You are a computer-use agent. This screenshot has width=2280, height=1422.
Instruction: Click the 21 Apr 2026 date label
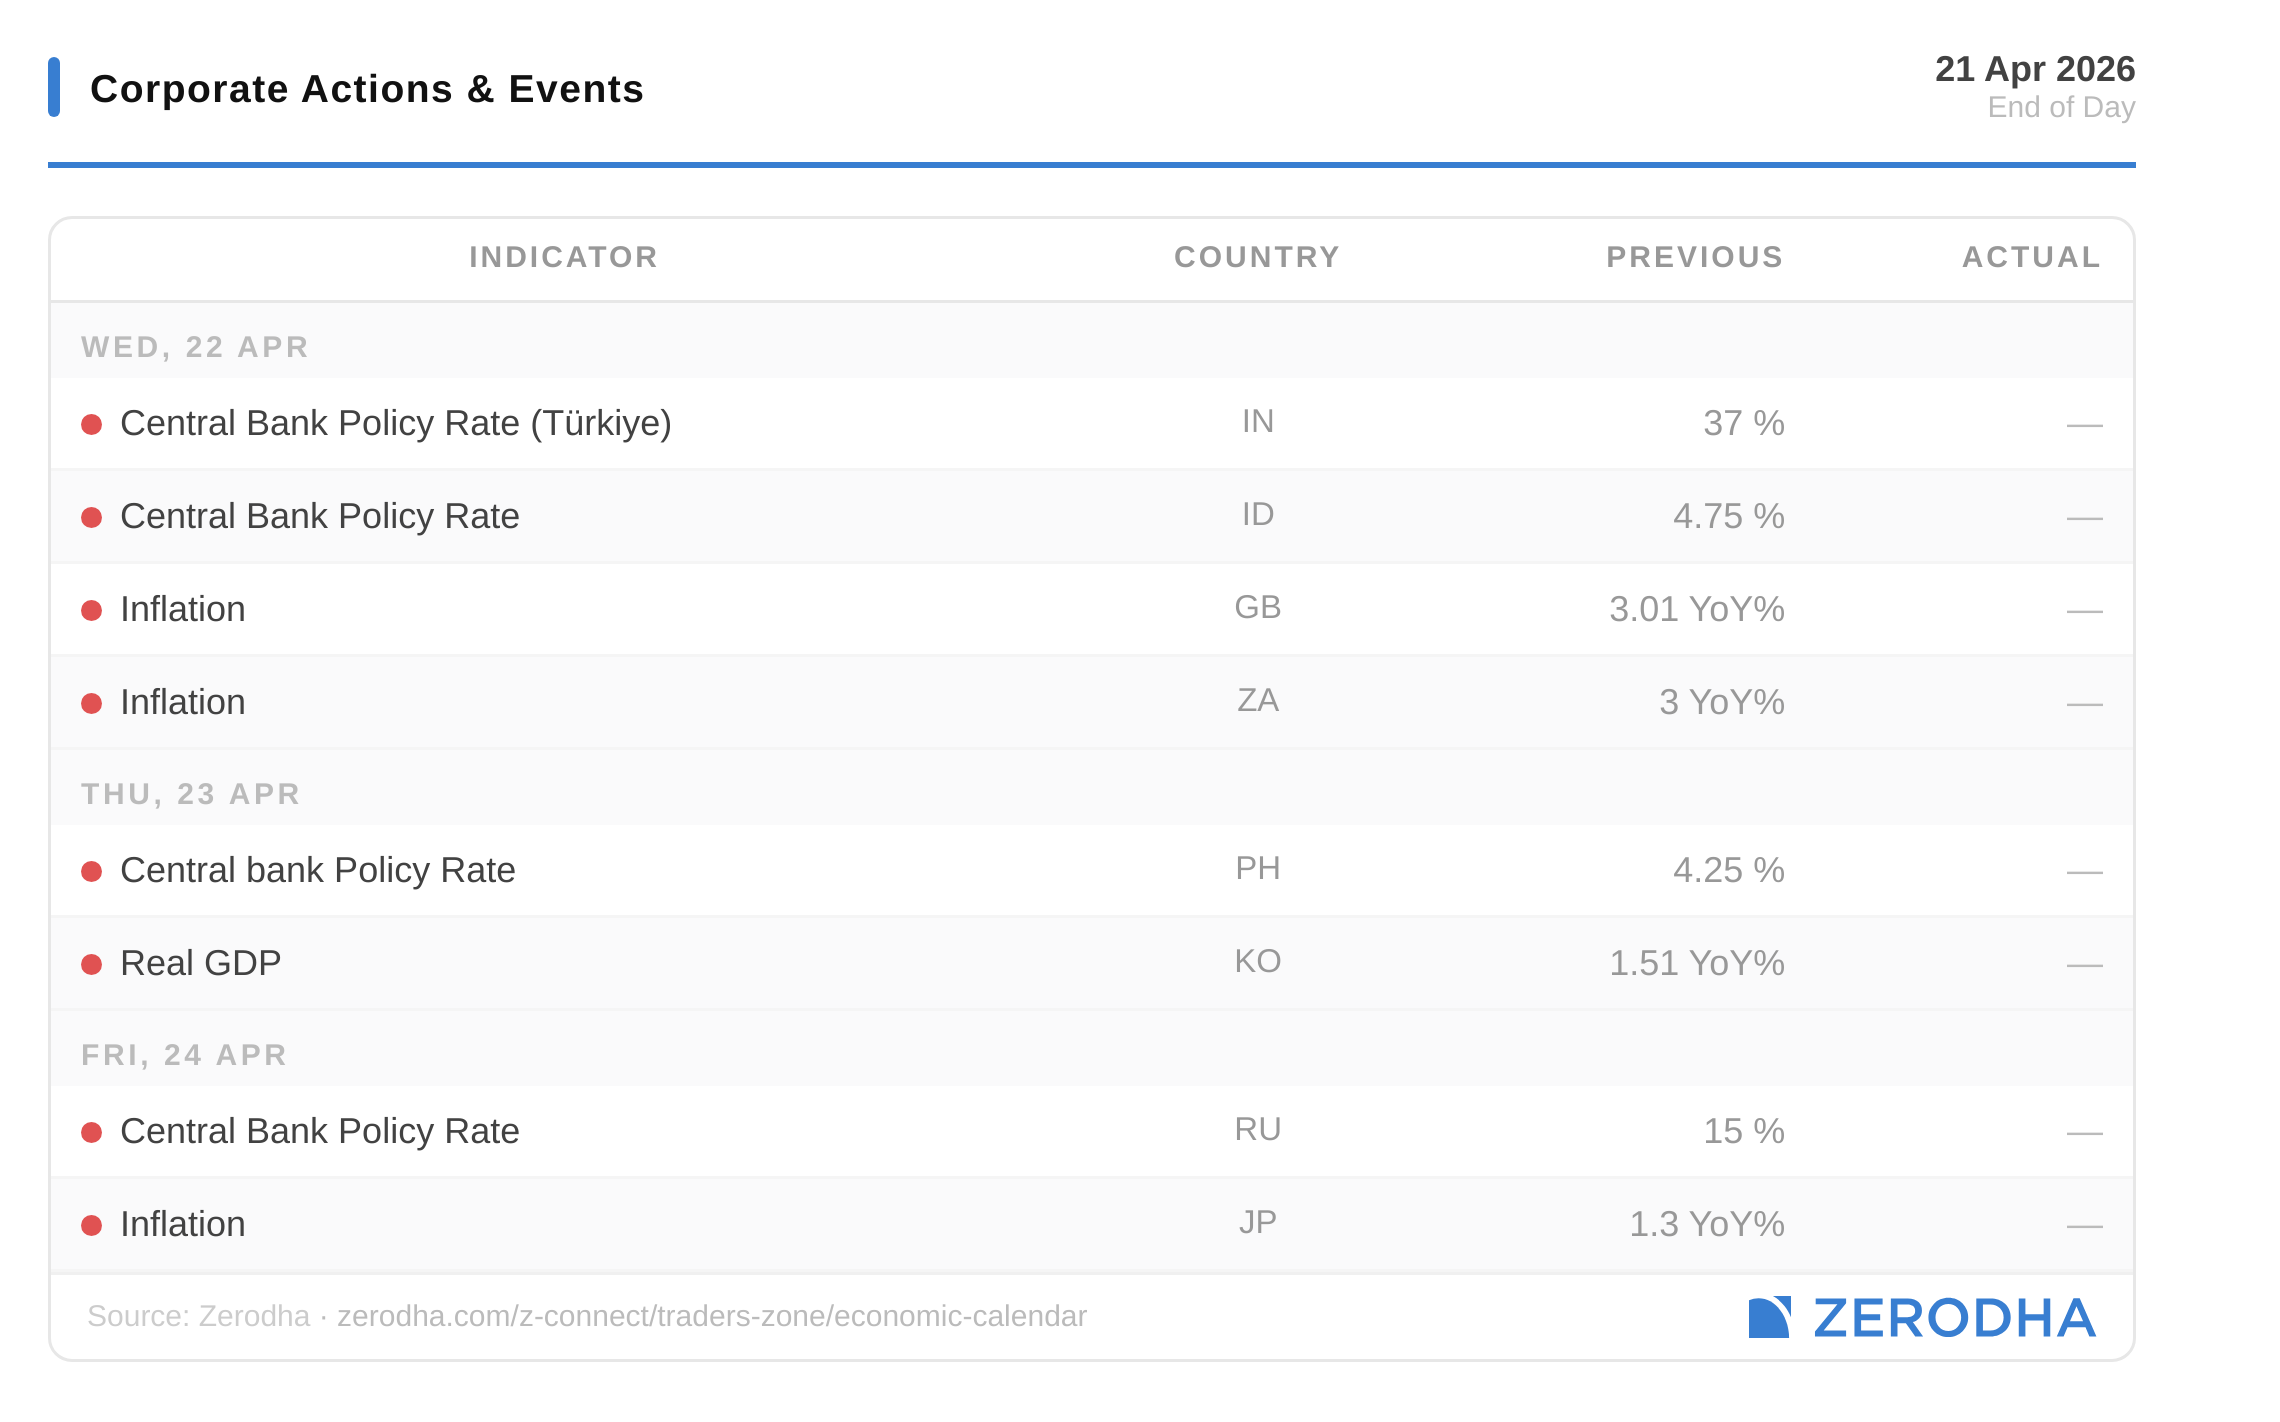2034,69
